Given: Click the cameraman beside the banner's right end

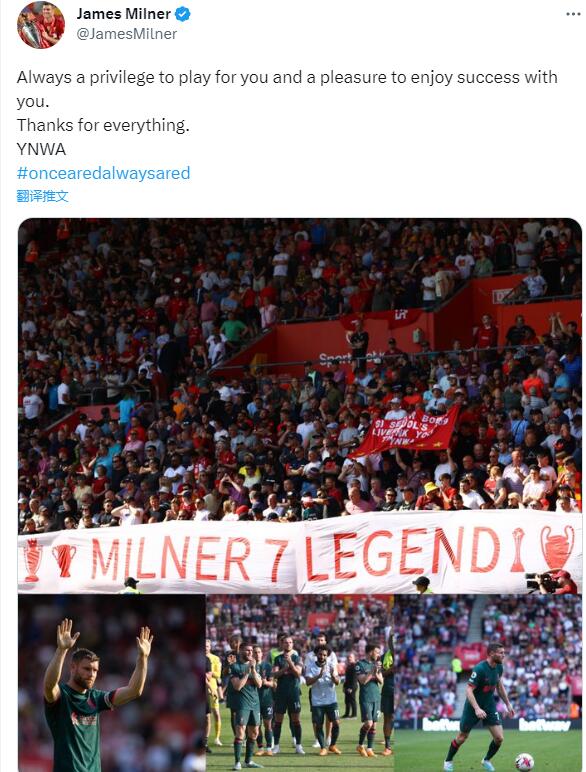Looking at the screenshot, I should point(553,581).
